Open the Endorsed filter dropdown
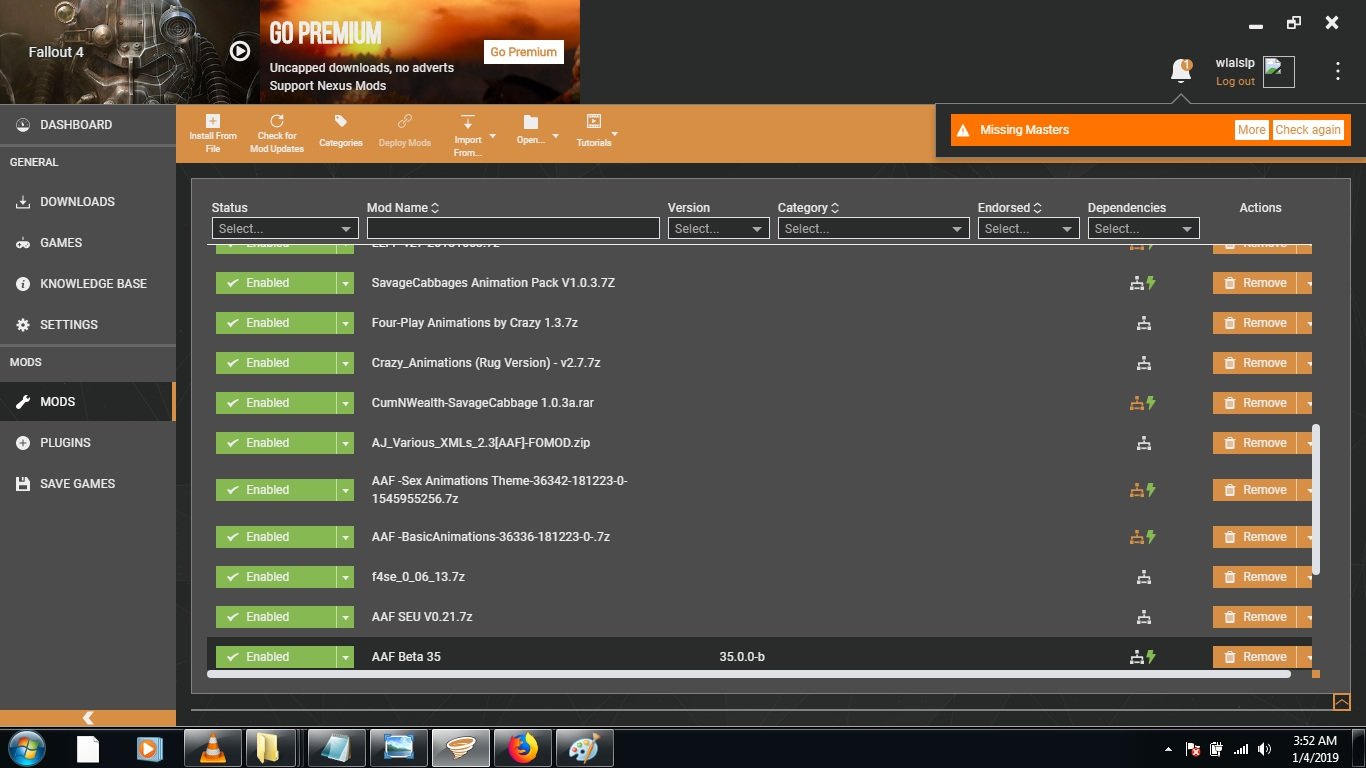This screenshot has height=768, width=1366. pyautogui.click(x=1028, y=229)
